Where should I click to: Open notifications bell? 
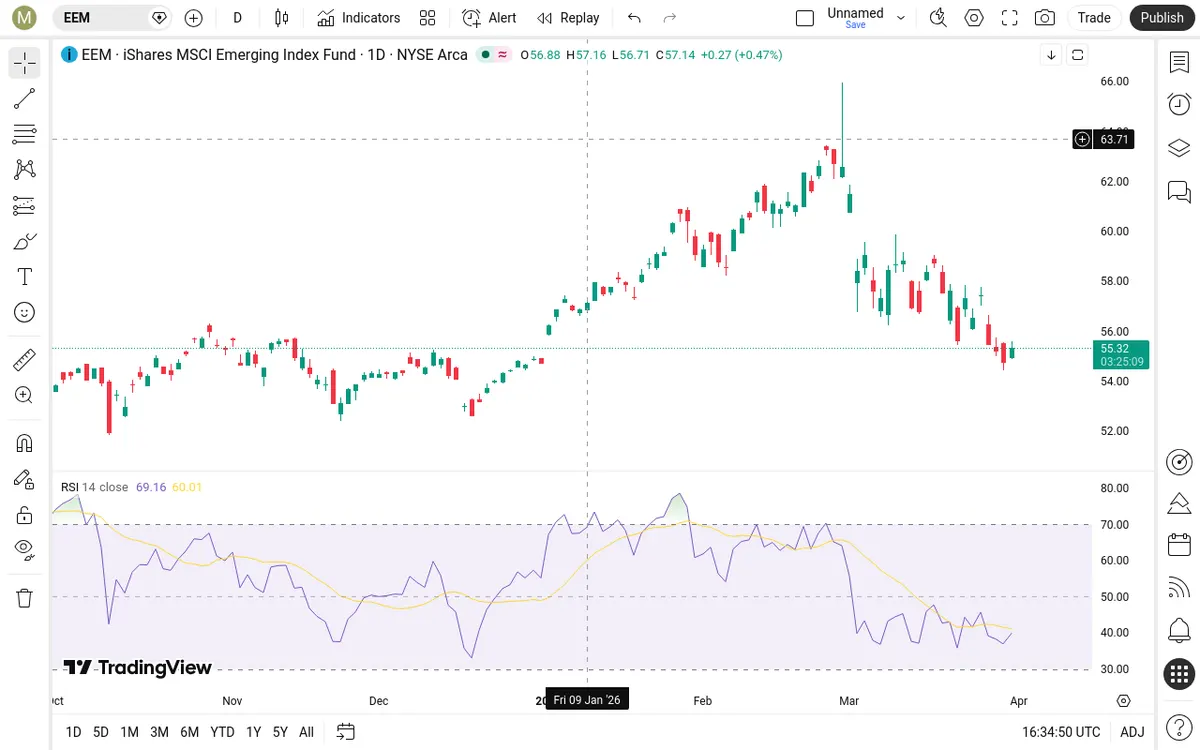click(x=1179, y=631)
